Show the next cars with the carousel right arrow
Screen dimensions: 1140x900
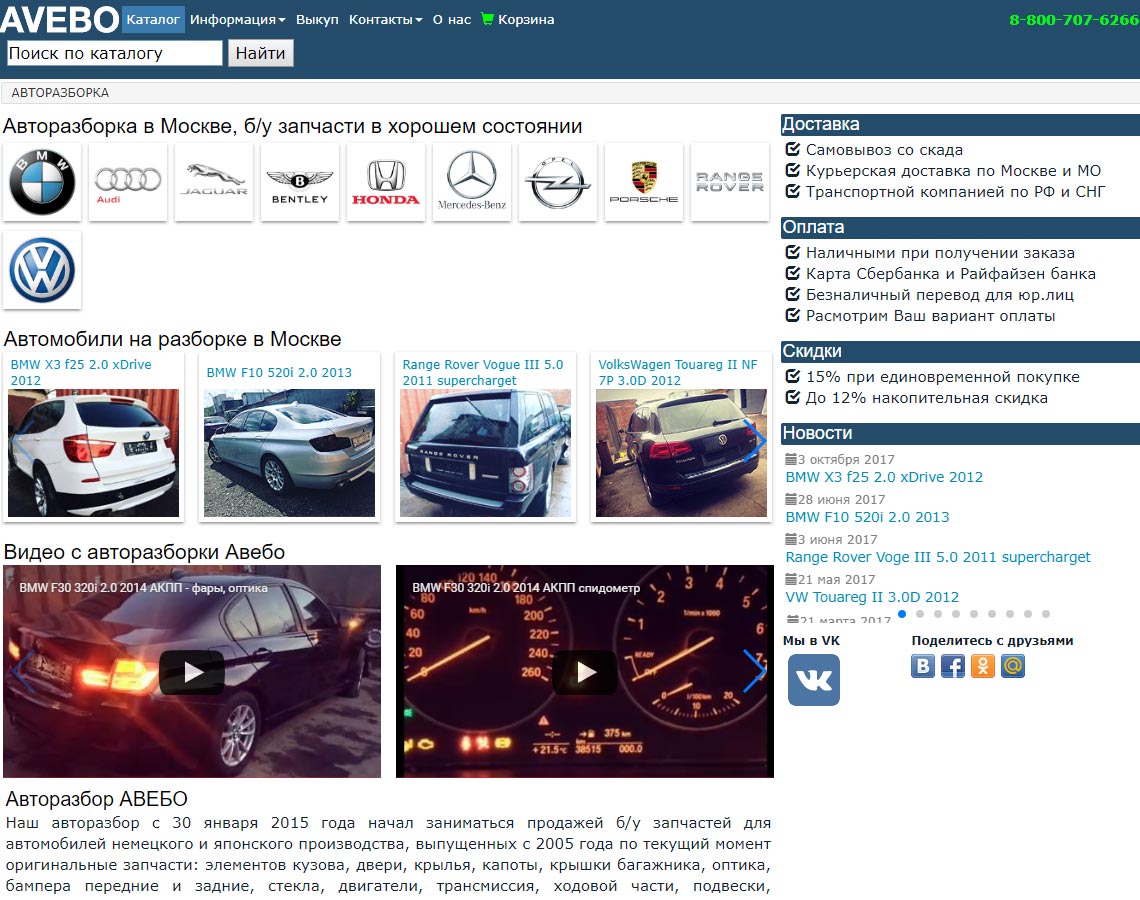(755, 441)
